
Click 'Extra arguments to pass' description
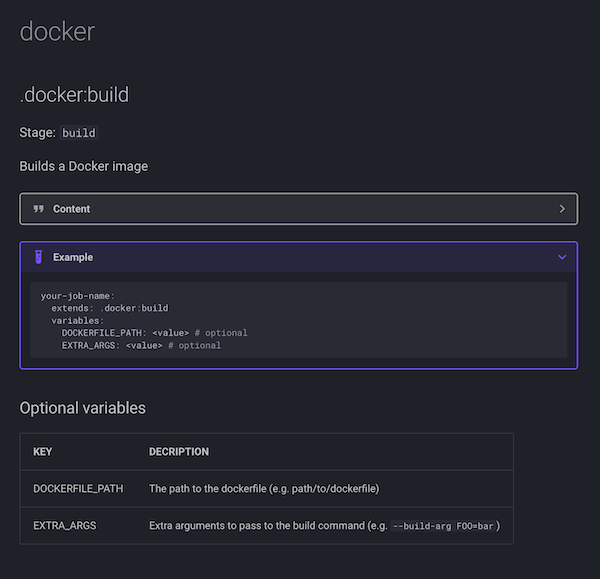(x=324, y=526)
